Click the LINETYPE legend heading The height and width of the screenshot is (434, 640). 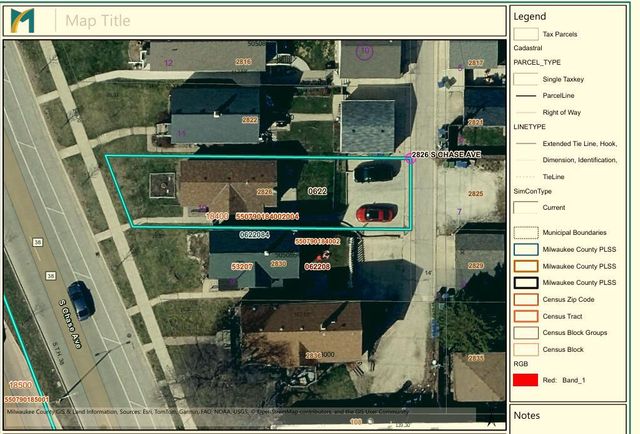[529, 127]
